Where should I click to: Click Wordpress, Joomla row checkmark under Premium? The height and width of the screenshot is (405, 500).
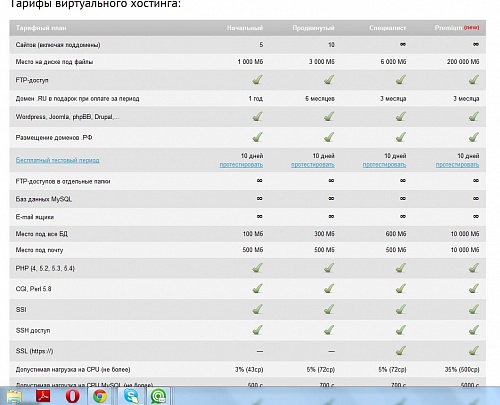(x=474, y=116)
